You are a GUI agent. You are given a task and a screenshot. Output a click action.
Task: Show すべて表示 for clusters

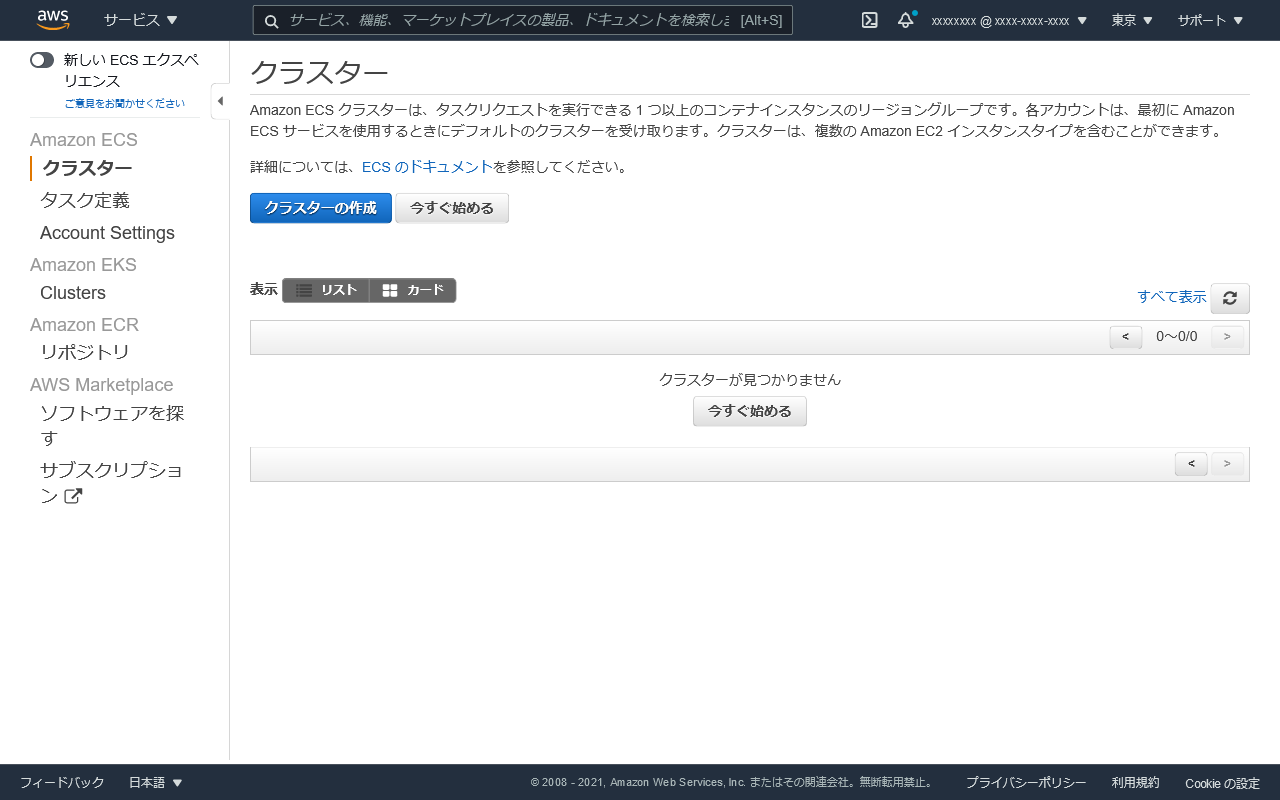click(1171, 297)
